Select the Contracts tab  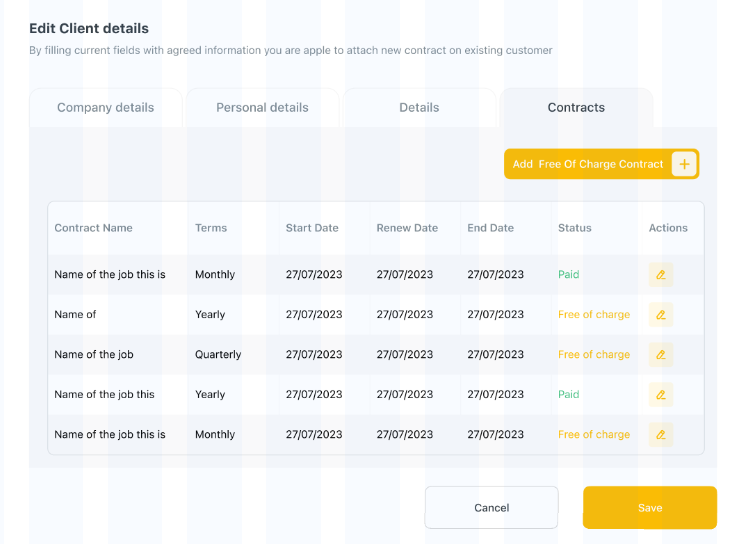click(576, 108)
